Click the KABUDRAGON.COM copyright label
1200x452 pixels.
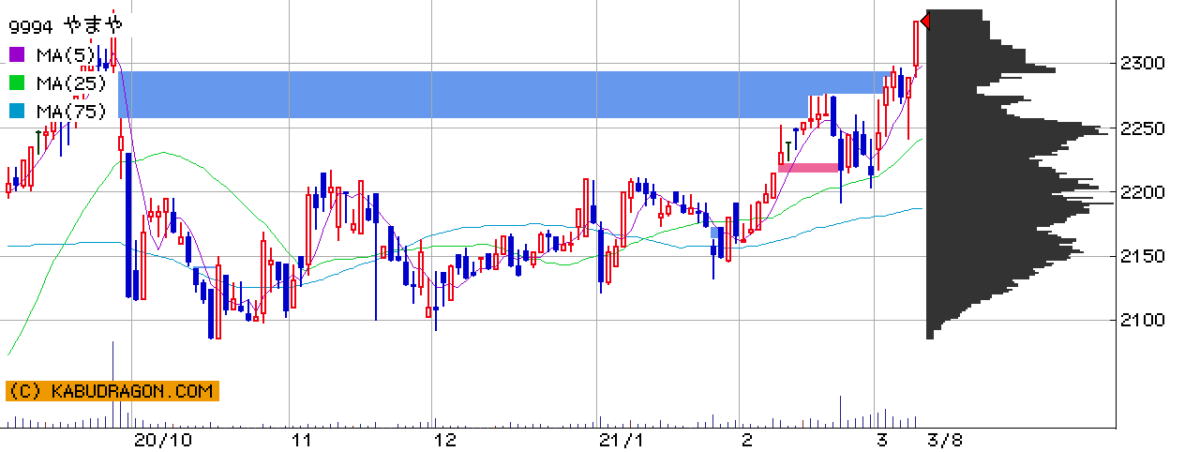point(111,392)
